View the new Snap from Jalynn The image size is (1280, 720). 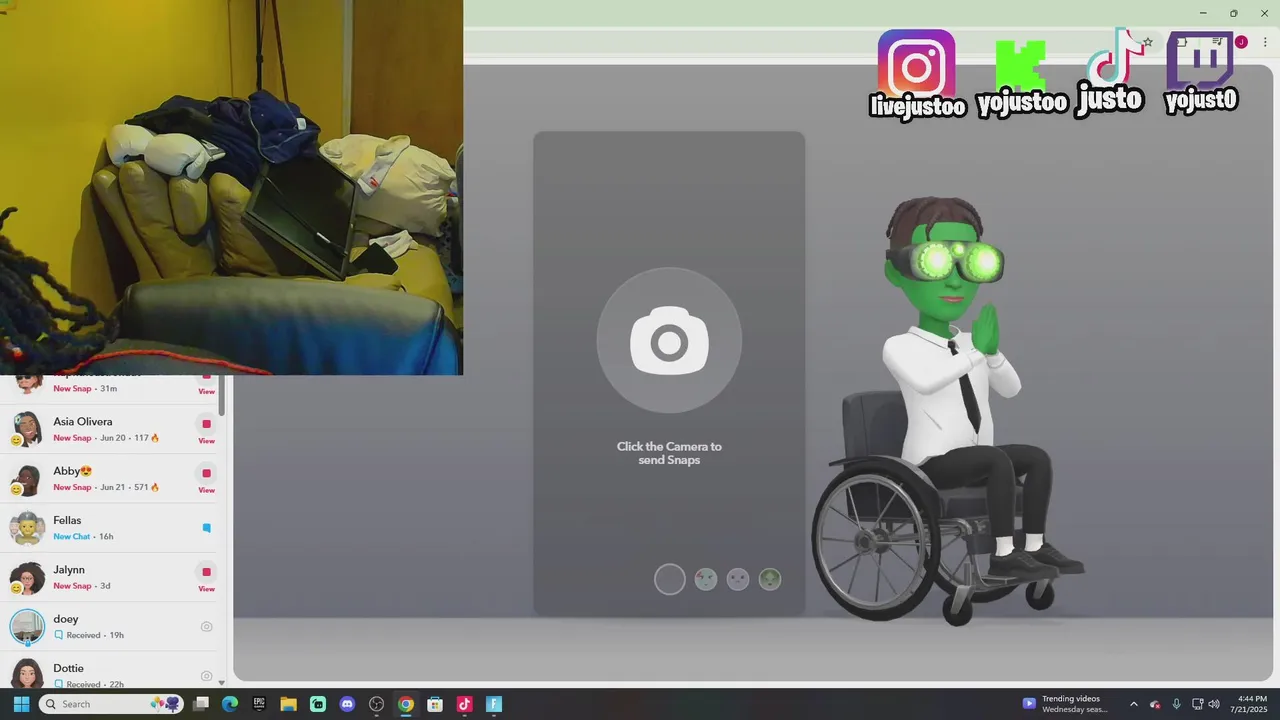[x=206, y=579]
